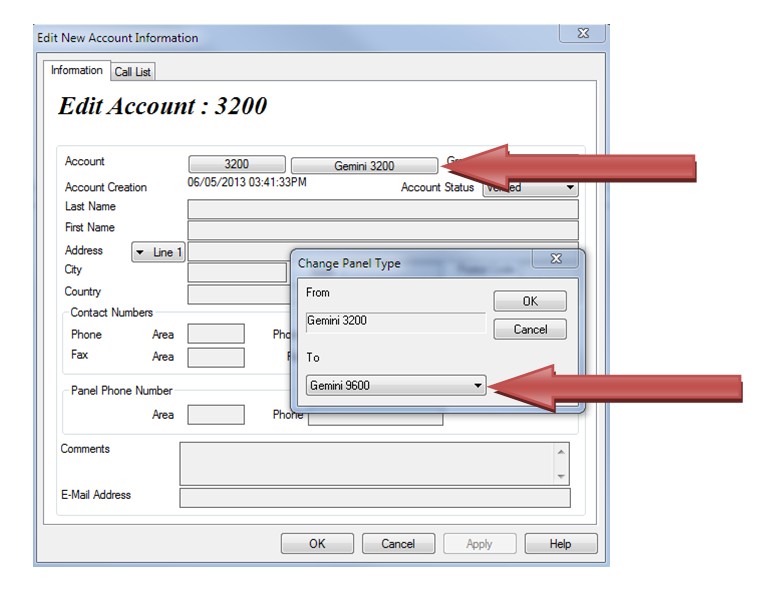Close the Change Panel Type dialog

556,260
